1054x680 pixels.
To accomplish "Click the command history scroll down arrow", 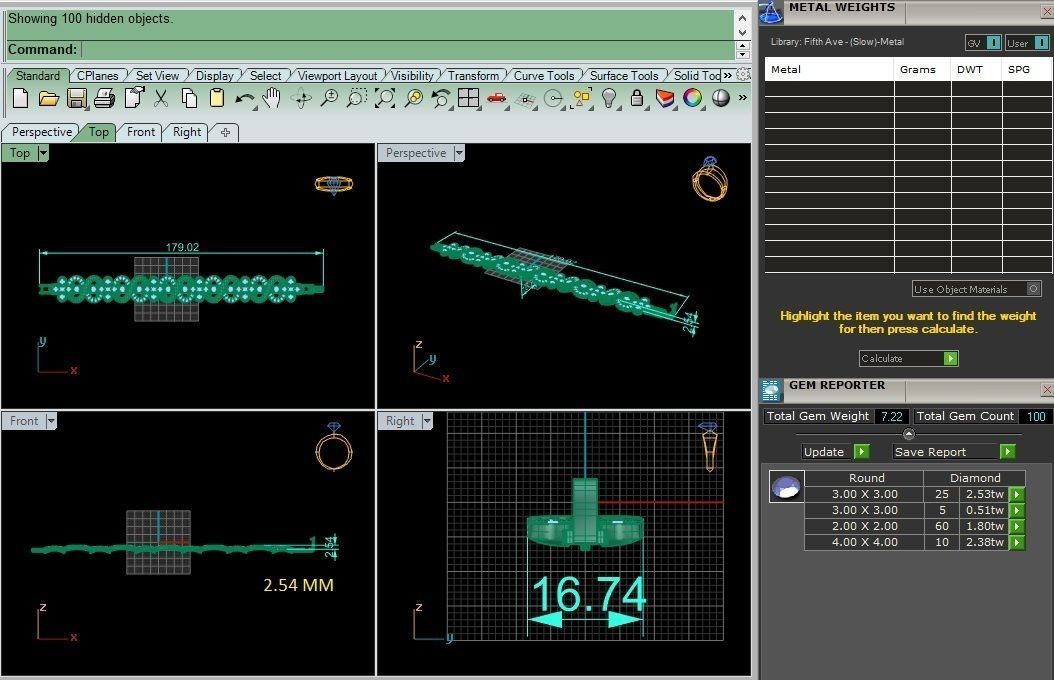I will (x=742, y=32).
